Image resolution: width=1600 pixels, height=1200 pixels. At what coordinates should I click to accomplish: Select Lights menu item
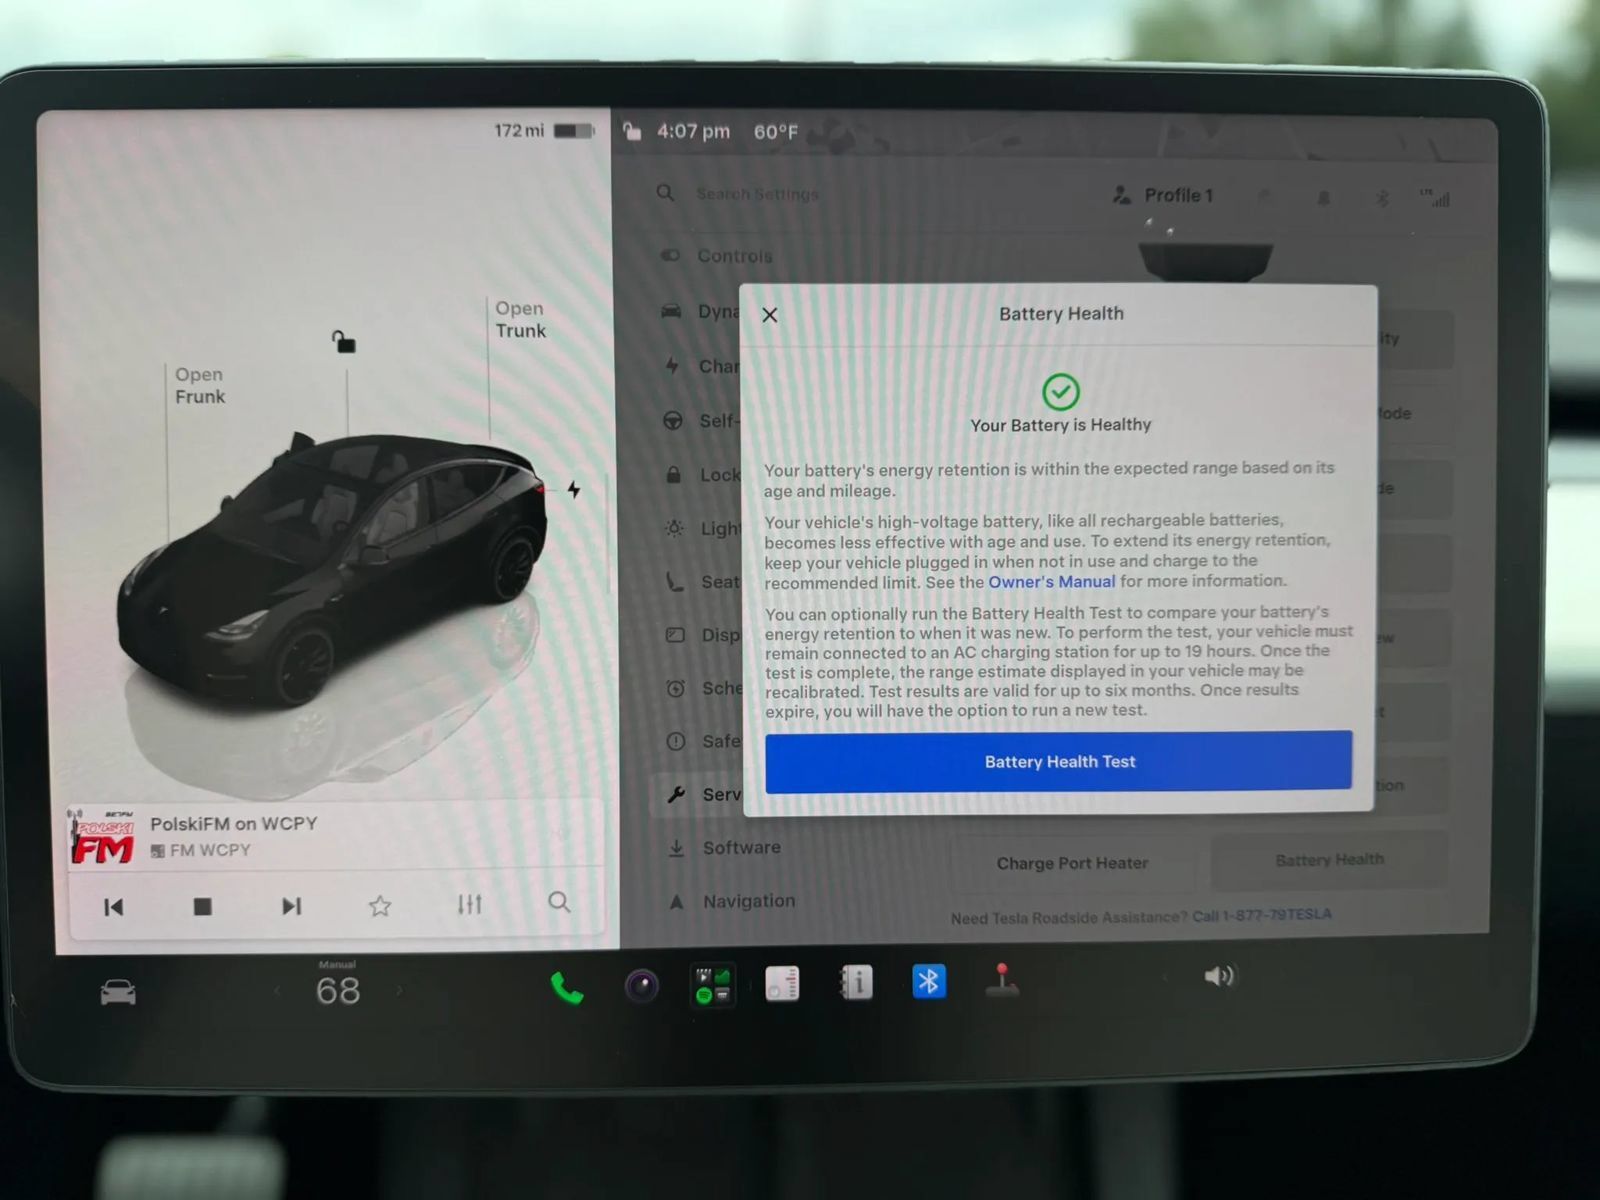tap(702, 528)
